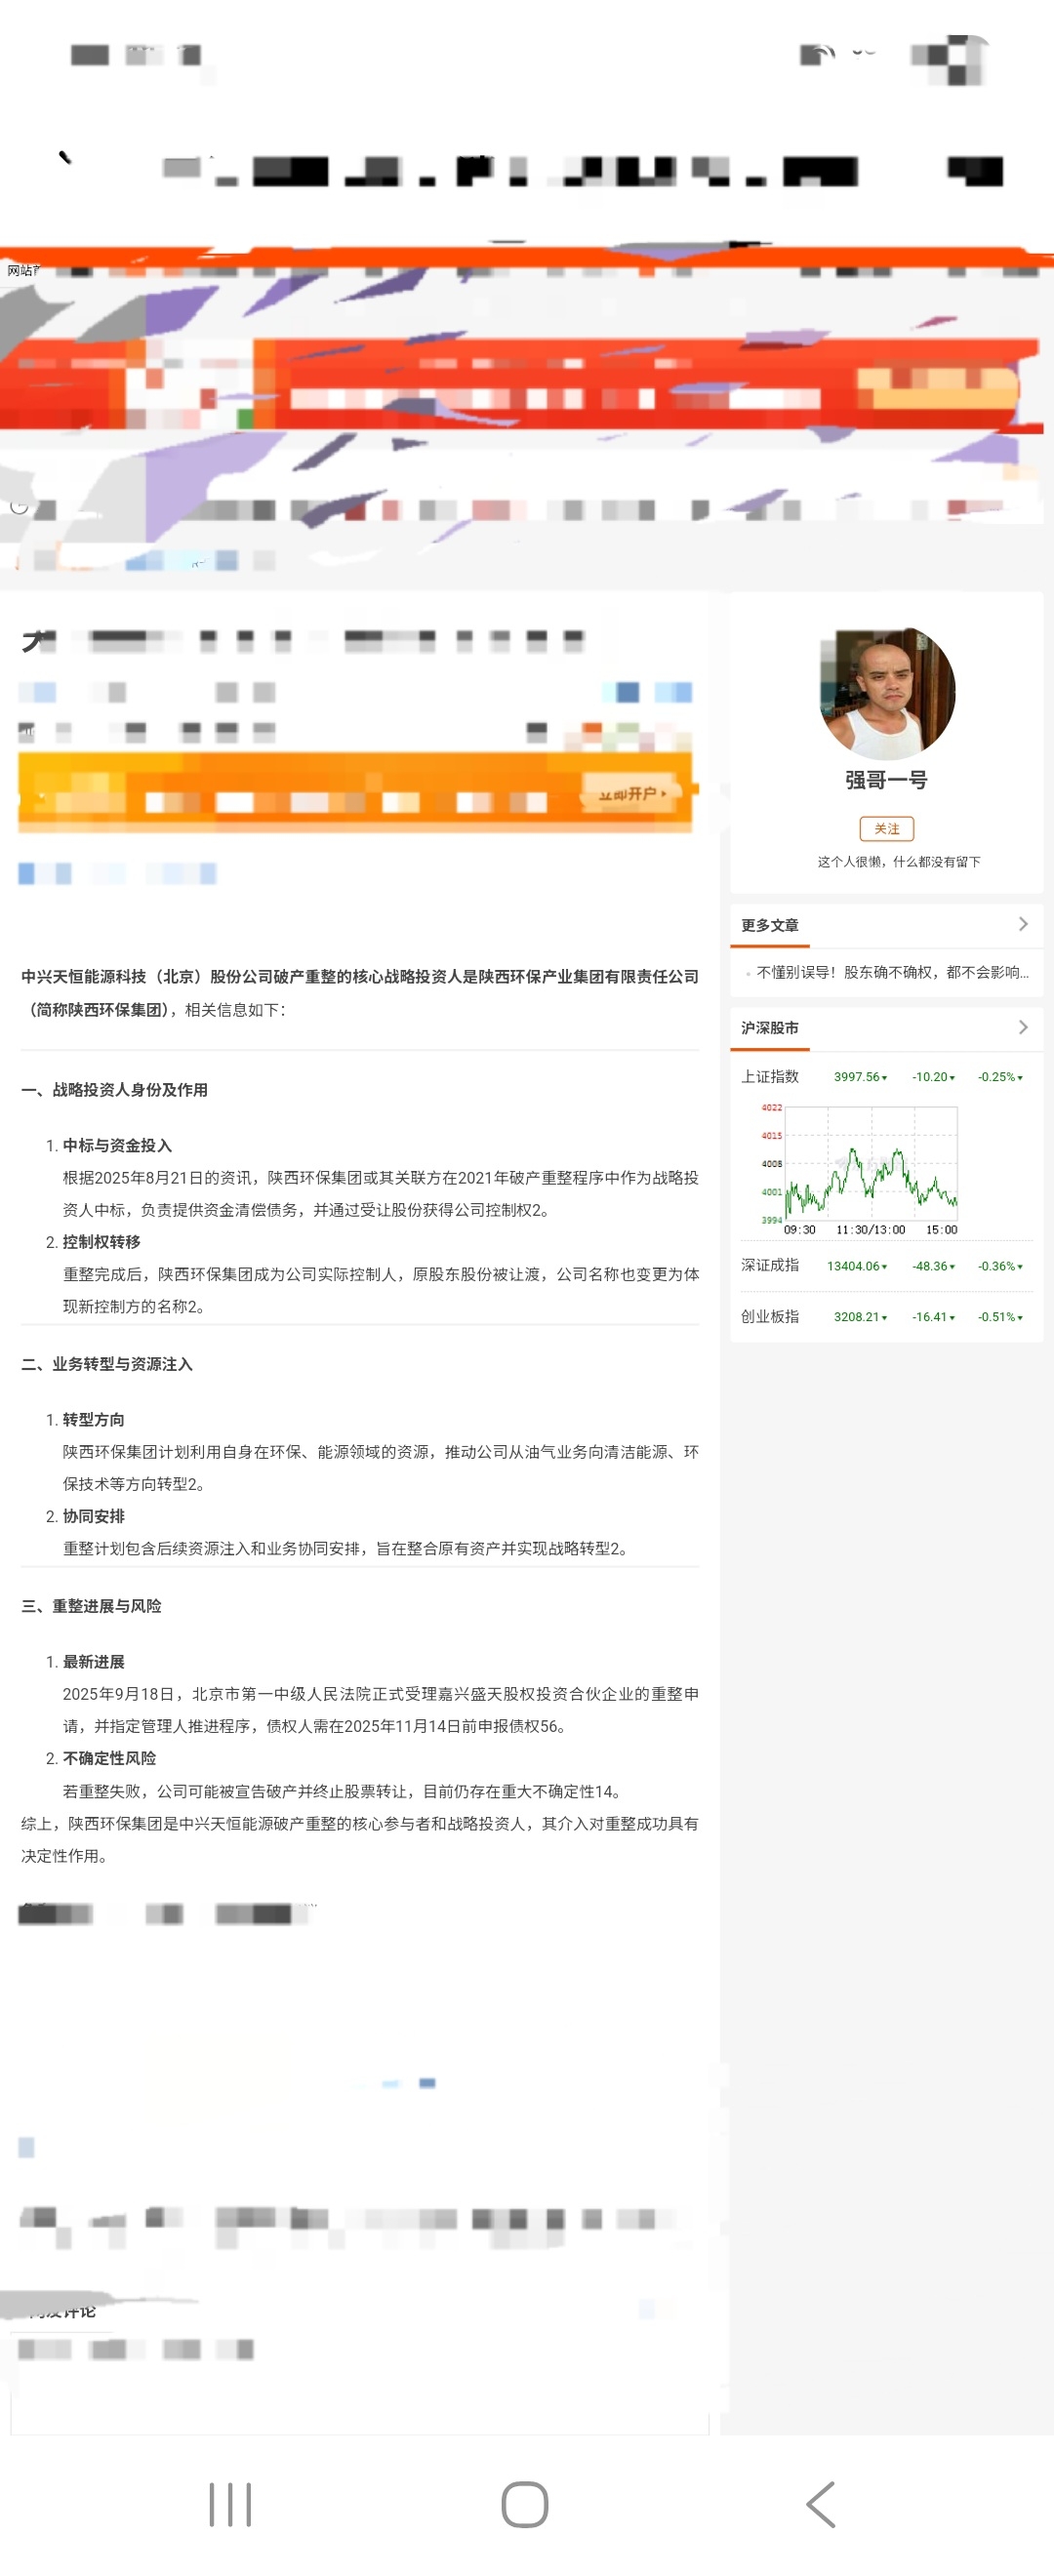The image size is (1054, 2576).
Task: Tap the Android recent apps button
Action: tap(230, 2504)
